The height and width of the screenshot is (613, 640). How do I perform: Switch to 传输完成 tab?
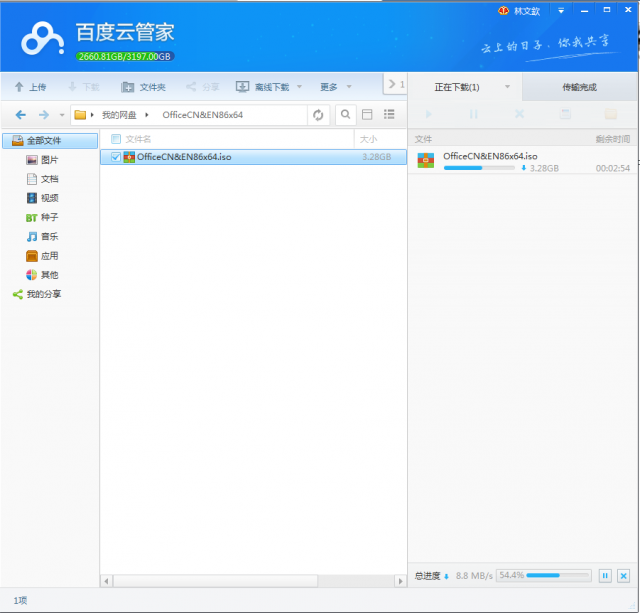tap(580, 87)
